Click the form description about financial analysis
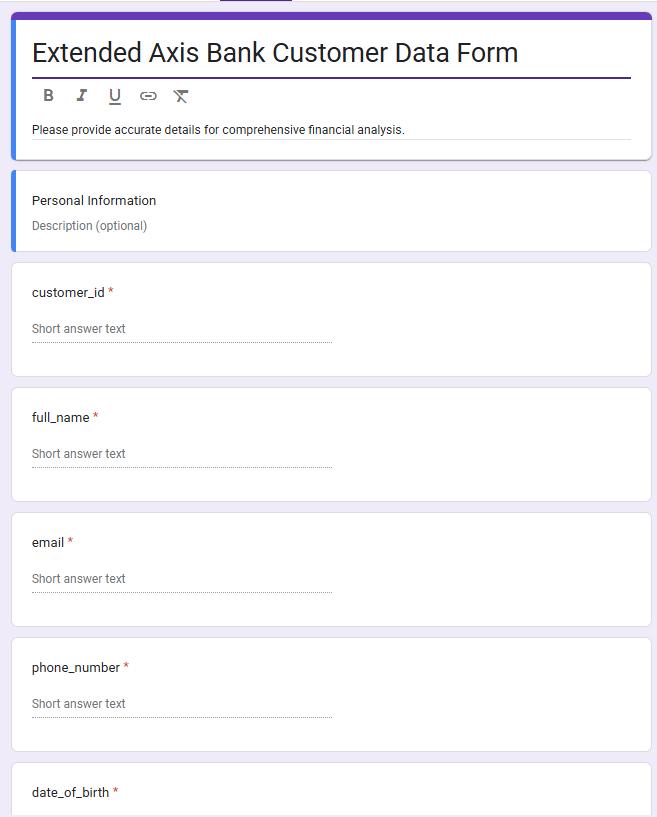The height and width of the screenshot is (817, 657). 218,130
